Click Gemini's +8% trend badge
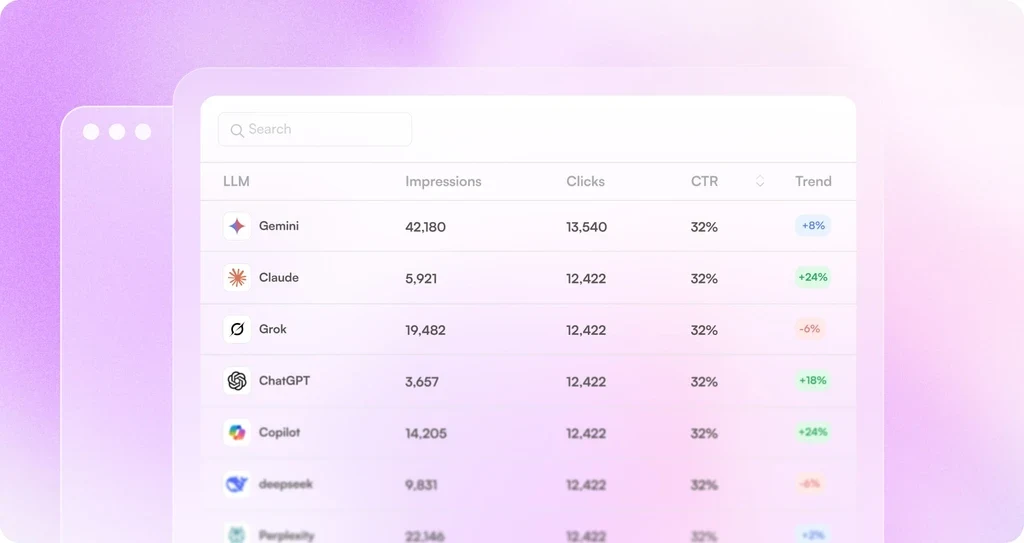 (x=813, y=226)
